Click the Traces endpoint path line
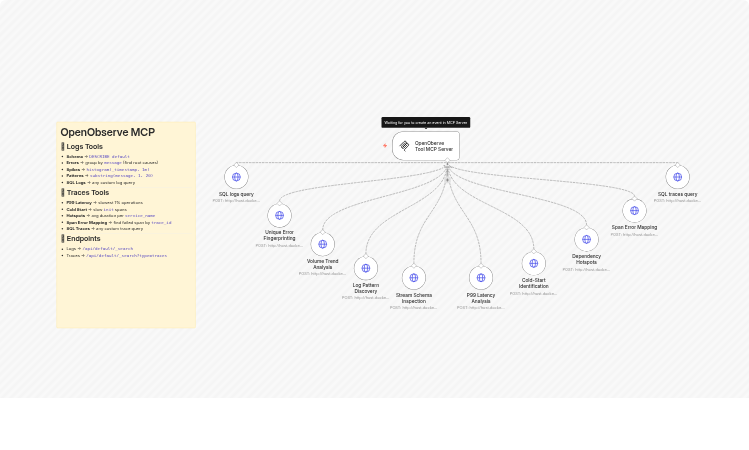This screenshot has width=749, height=450. tap(117, 256)
